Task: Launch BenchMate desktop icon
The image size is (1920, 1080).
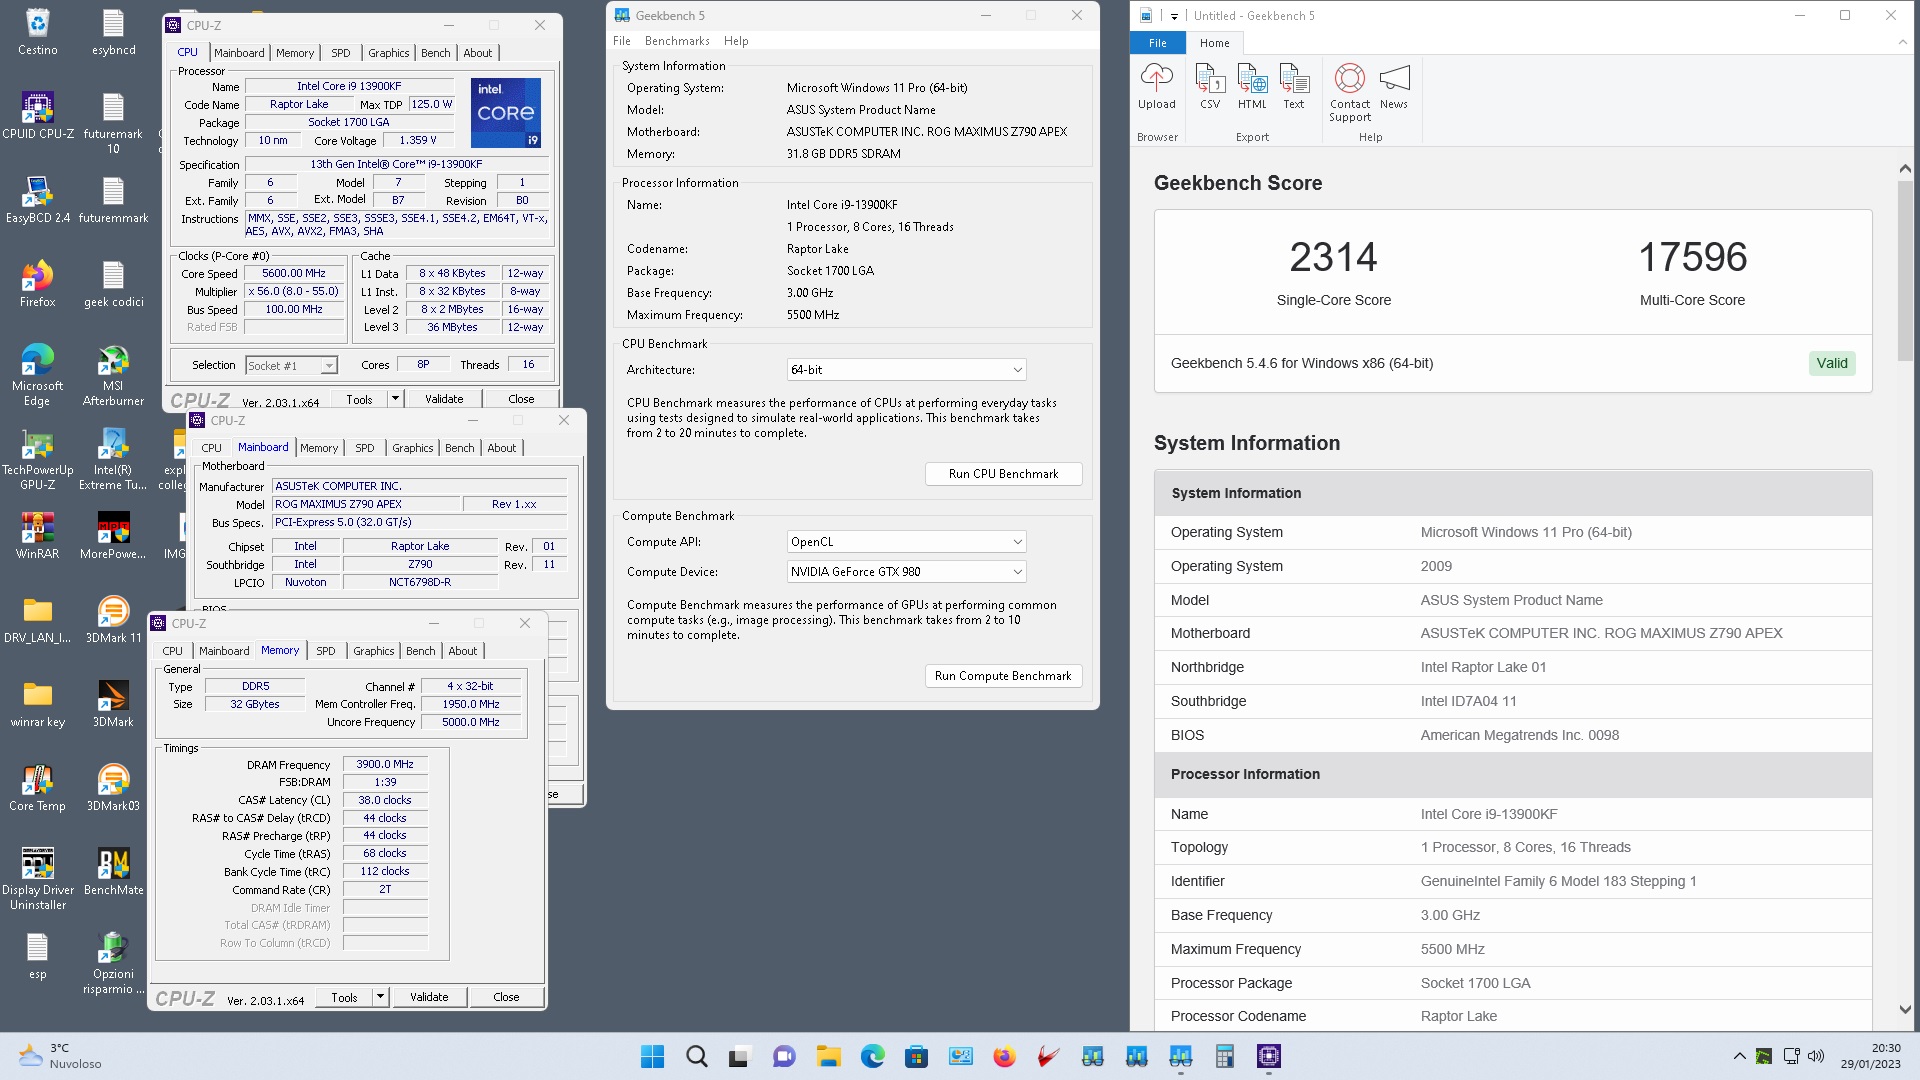Action: 113,872
